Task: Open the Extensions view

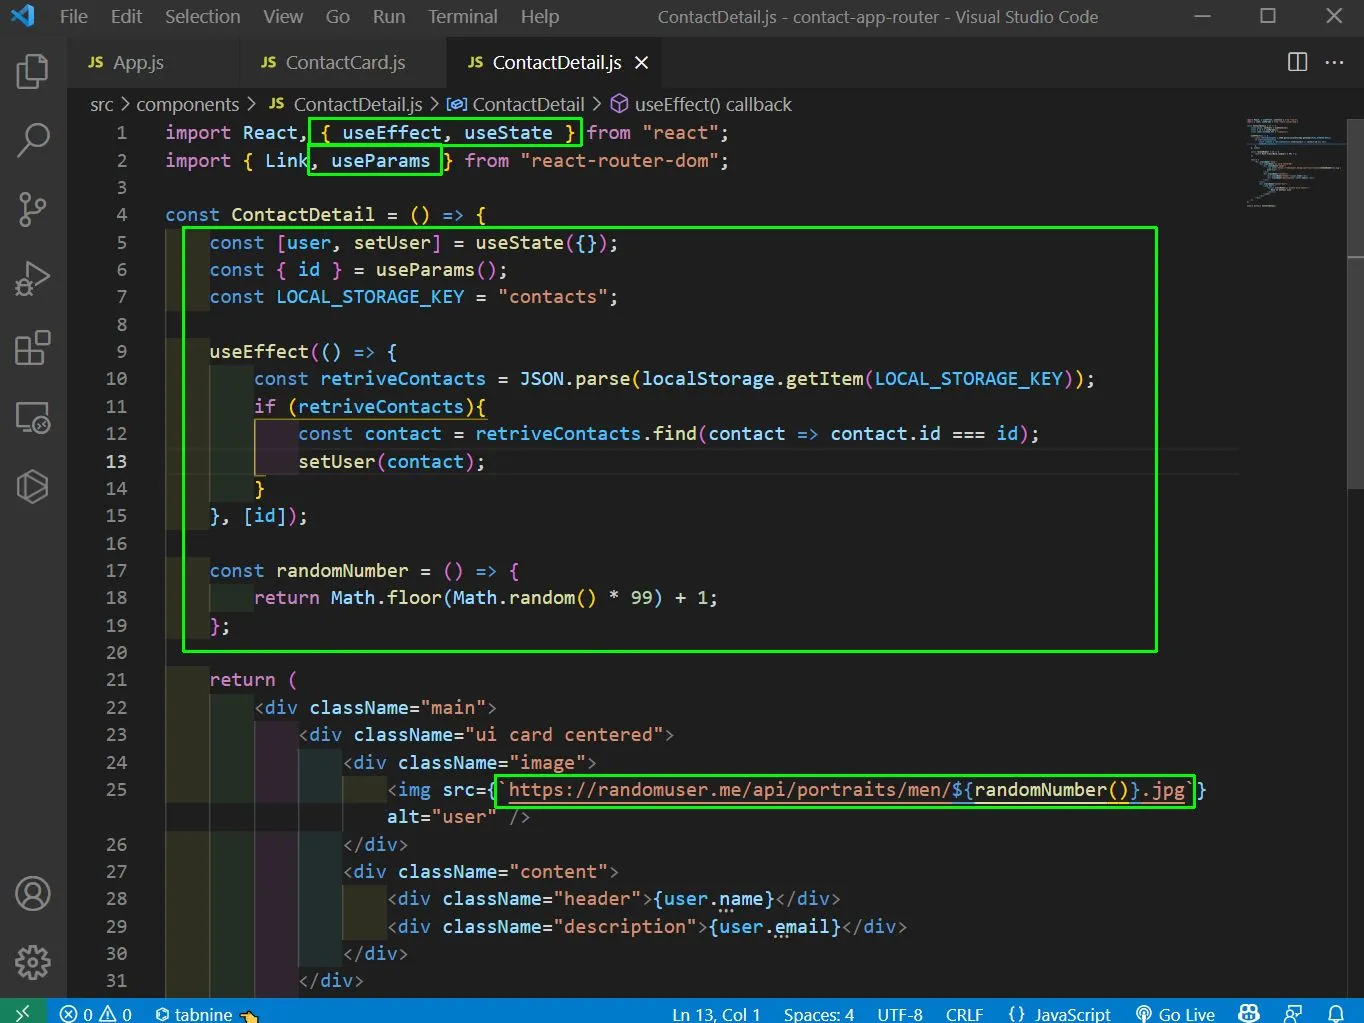Action: coord(32,348)
